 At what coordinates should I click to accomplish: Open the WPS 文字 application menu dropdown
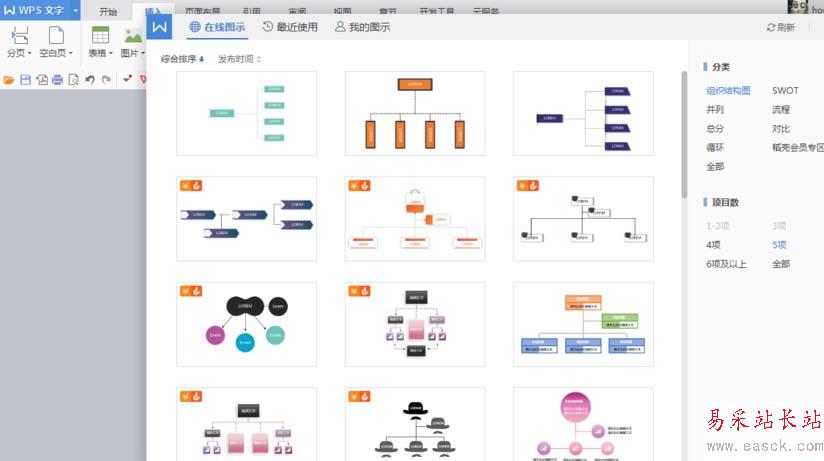(x=75, y=10)
